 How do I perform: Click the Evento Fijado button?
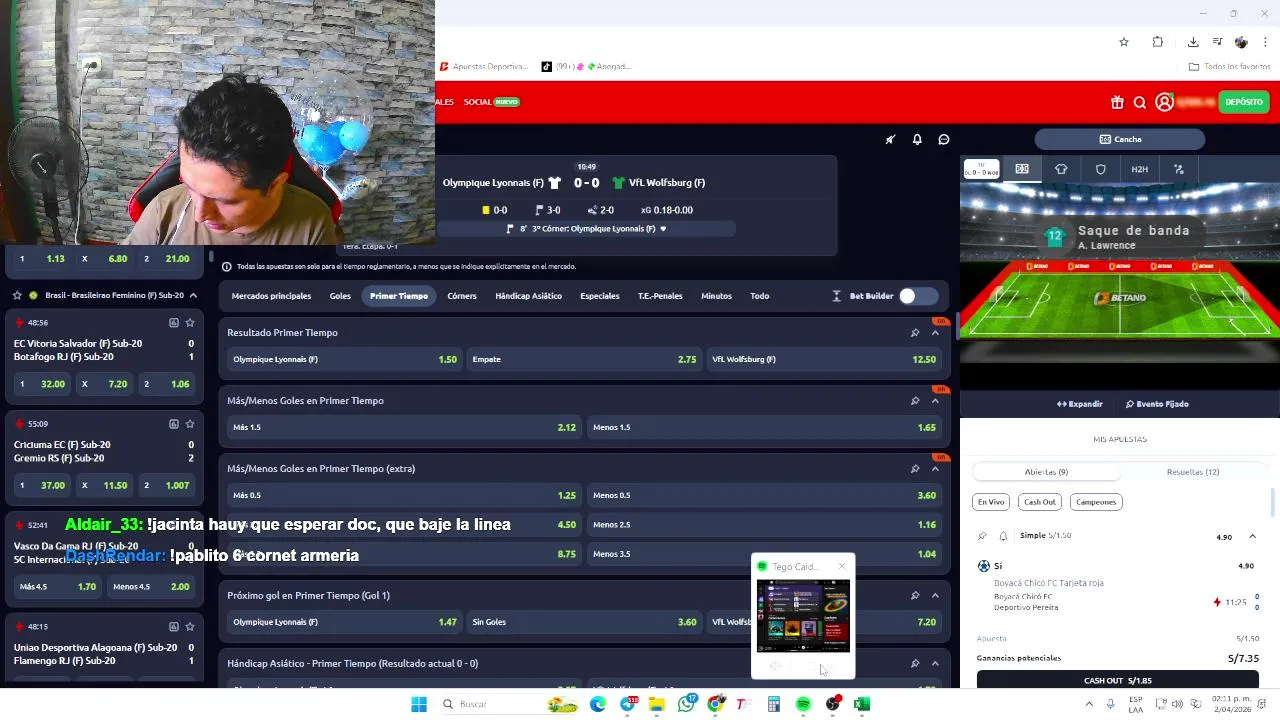coord(1157,404)
